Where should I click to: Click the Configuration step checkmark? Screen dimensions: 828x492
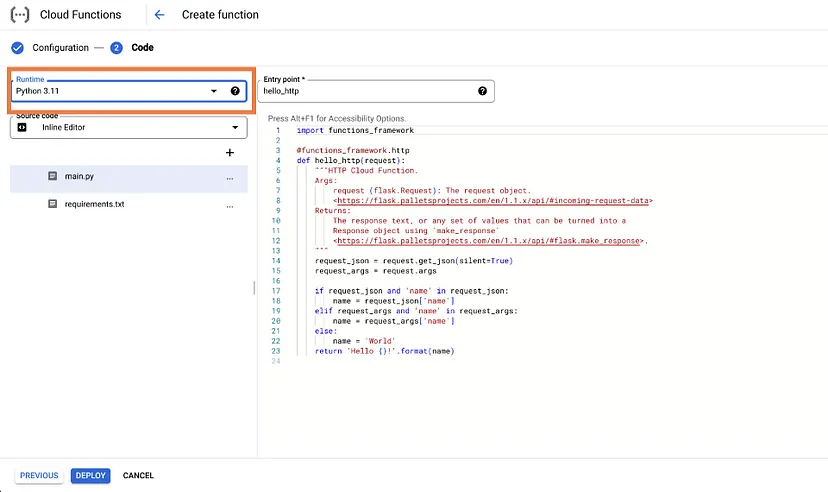click(17, 48)
